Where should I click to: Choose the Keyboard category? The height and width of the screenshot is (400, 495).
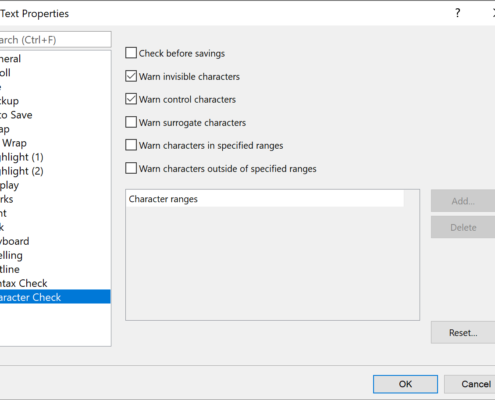(55, 241)
